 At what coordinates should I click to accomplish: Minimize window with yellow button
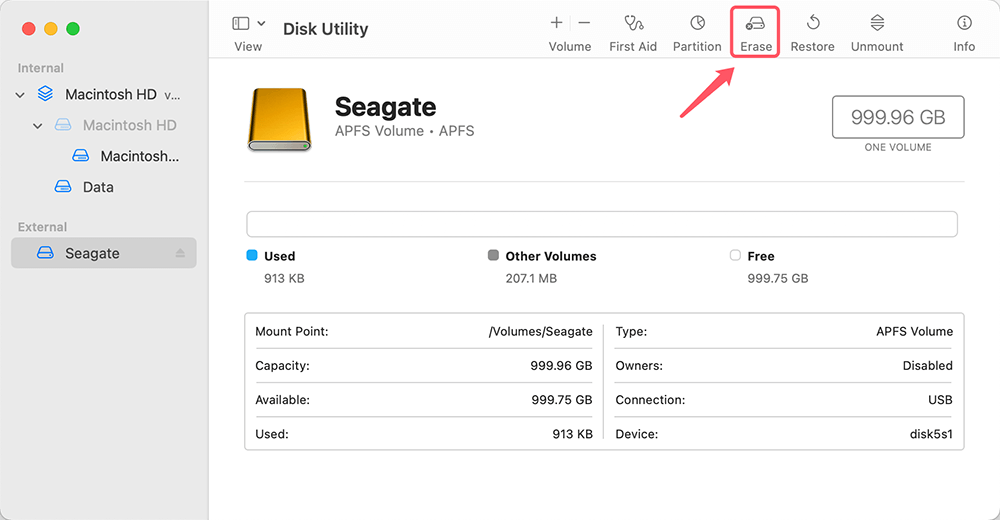pos(51,29)
